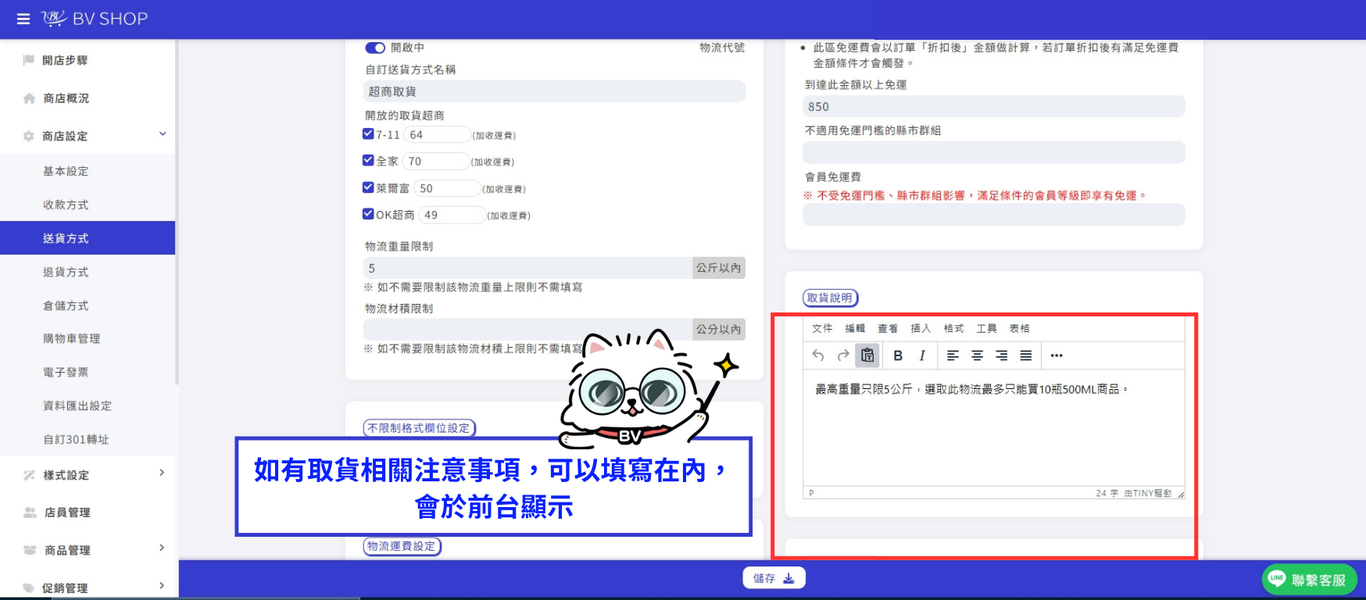Uncheck the 7-11 store checkbox
1366x600 pixels.
point(368,134)
